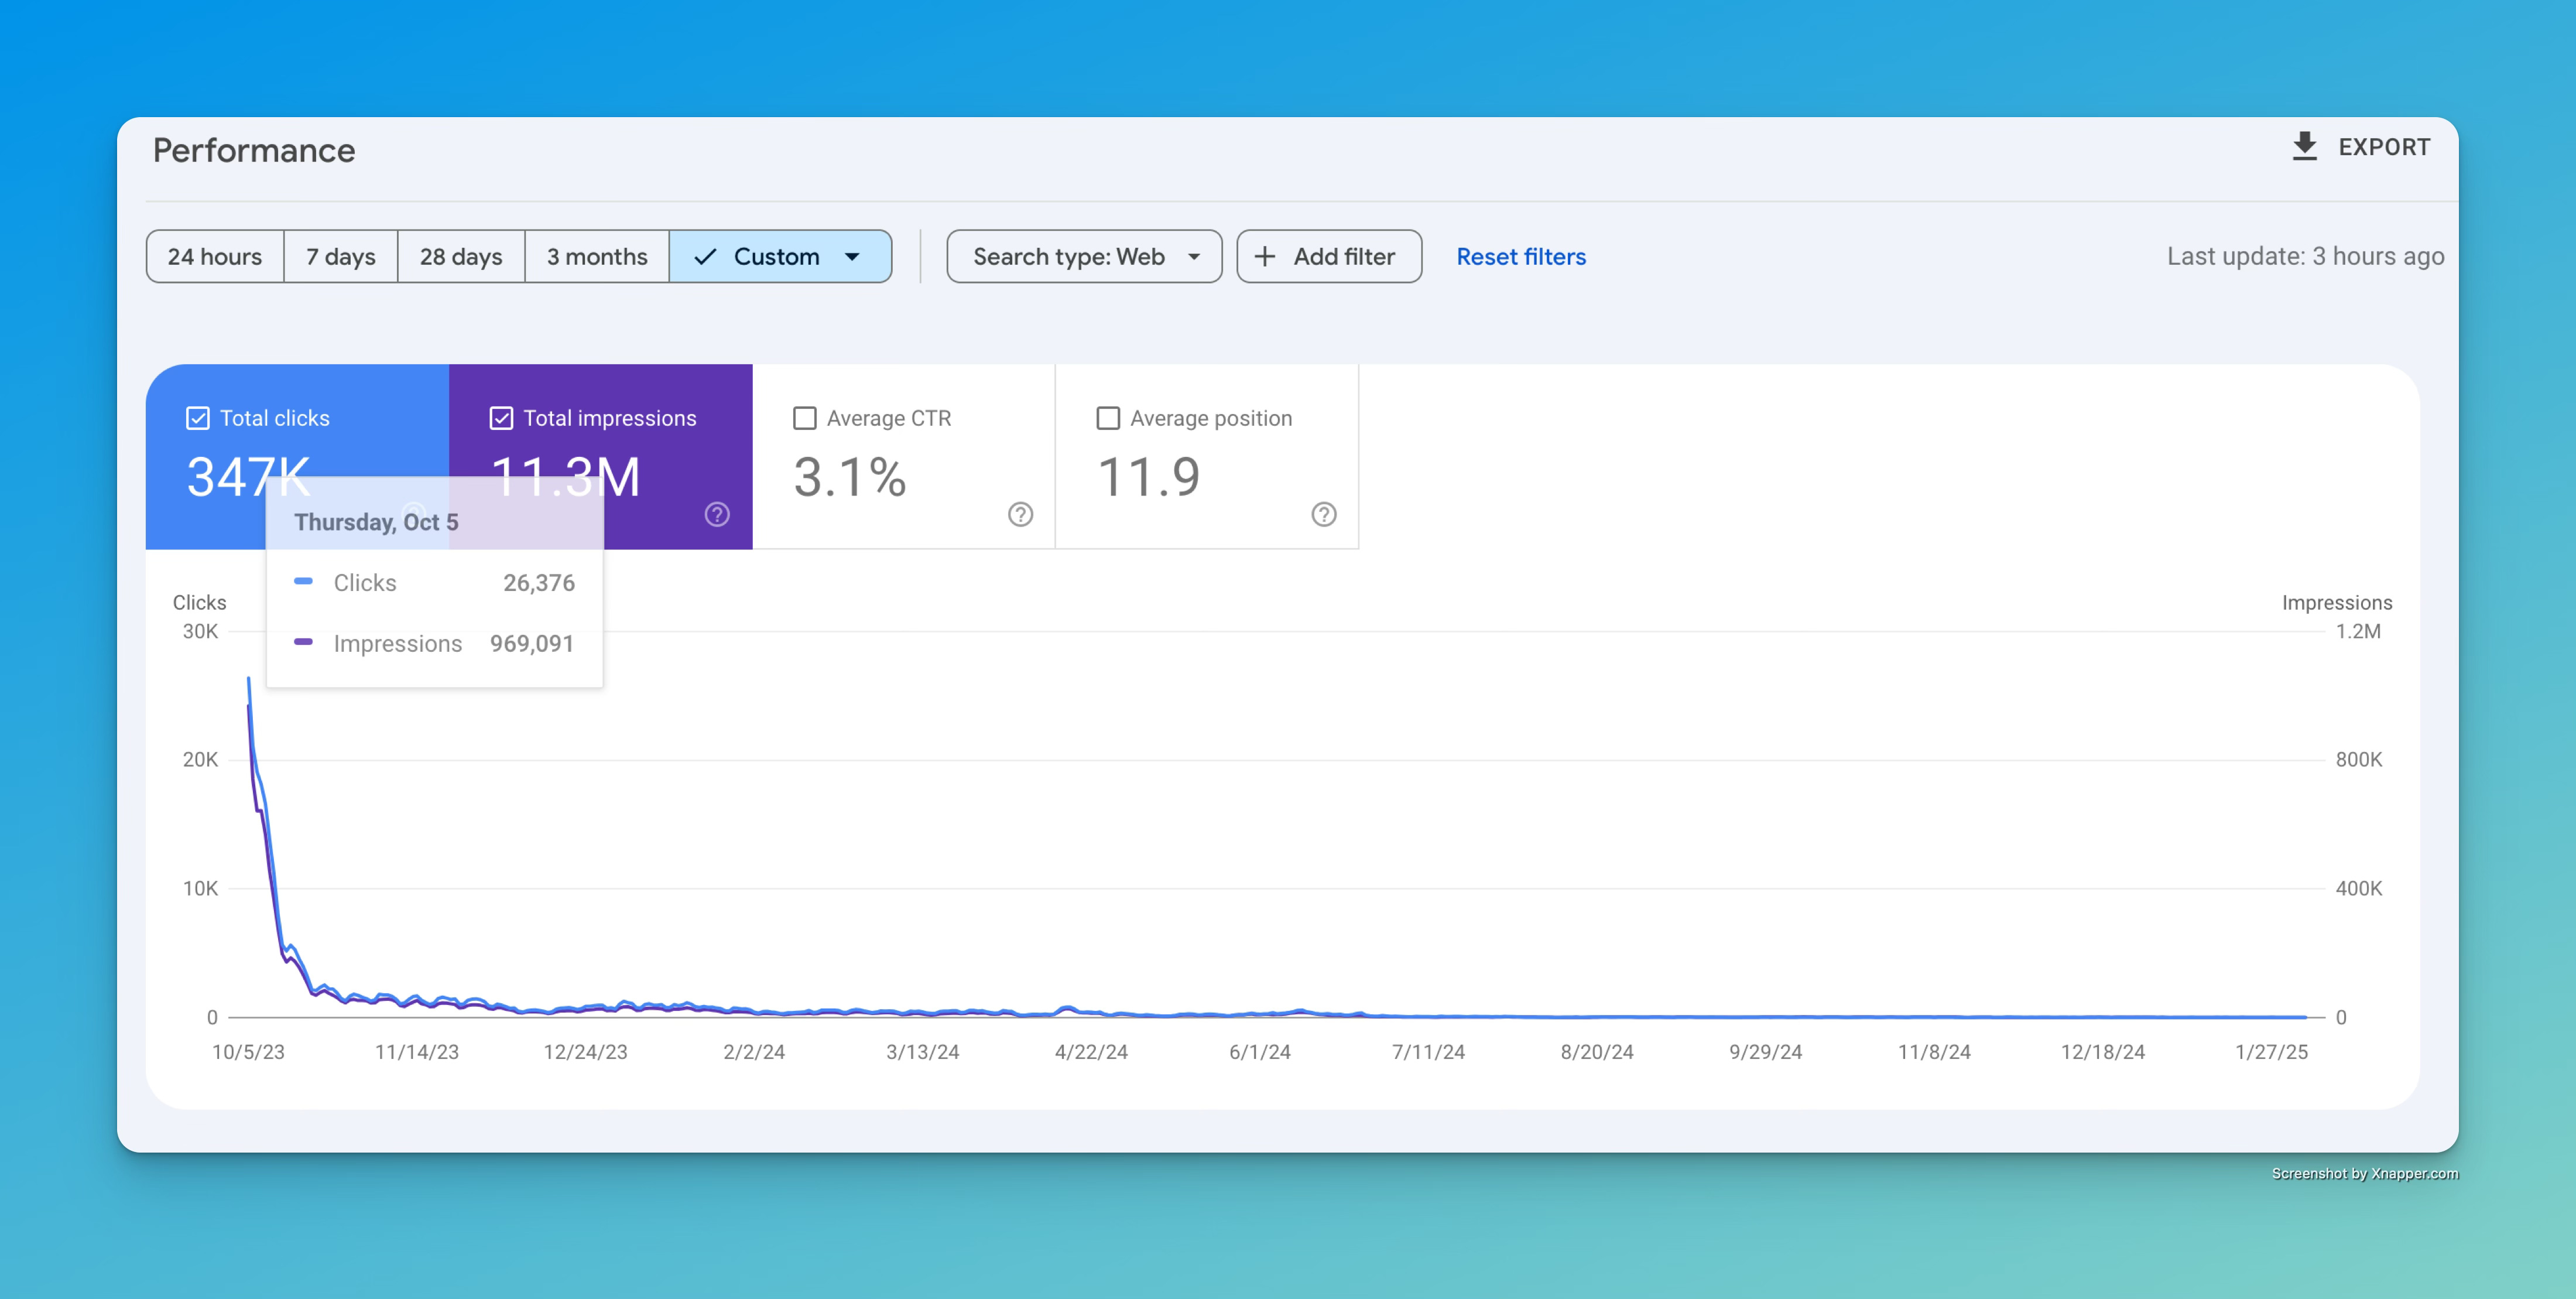The height and width of the screenshot is (1299, 2576).
Task: Uncheck the Total clicks checkbox
Action: [x=198, y=418]
